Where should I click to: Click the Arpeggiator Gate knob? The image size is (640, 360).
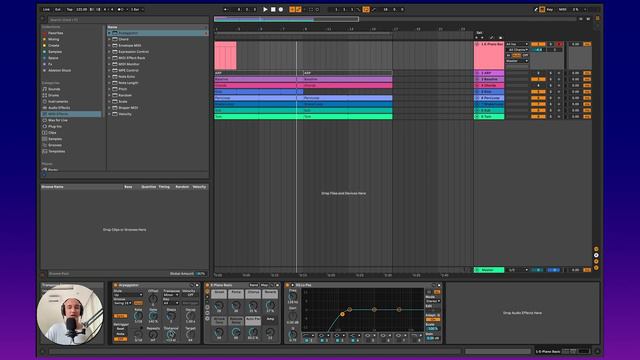pyautogui.click(x=153, y=316)
